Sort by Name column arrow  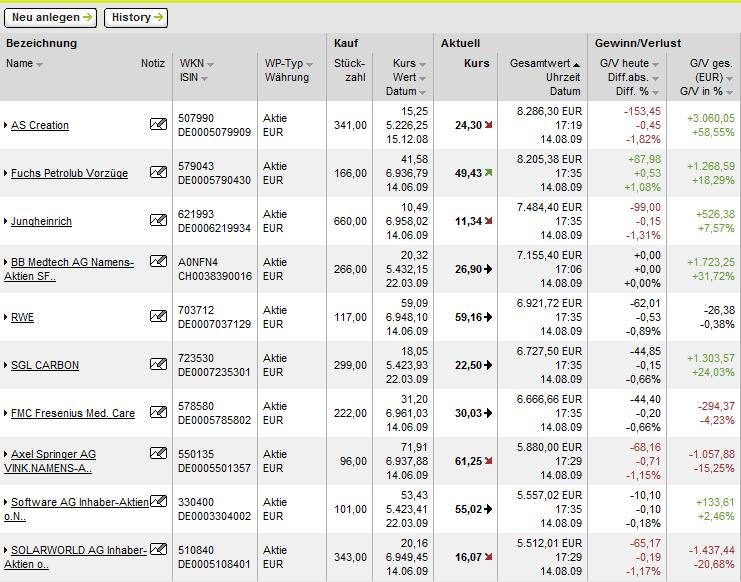(39, 65)
